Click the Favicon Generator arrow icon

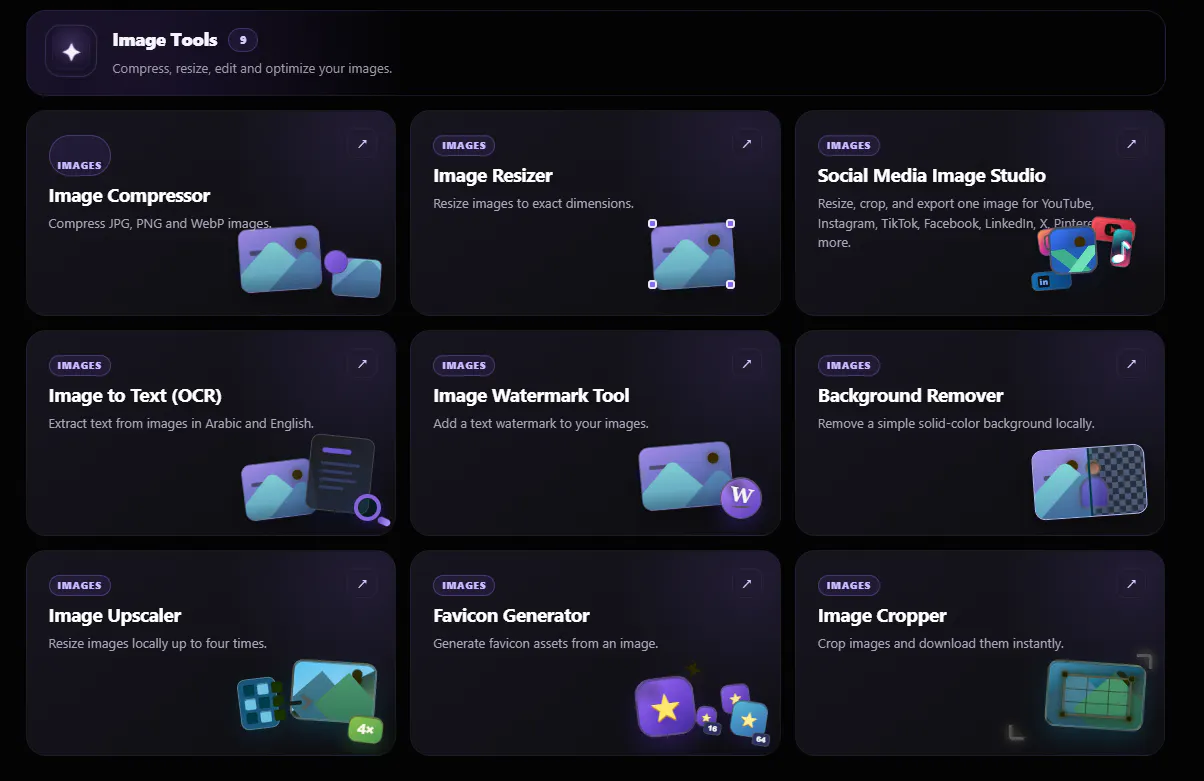click(746, 584)
